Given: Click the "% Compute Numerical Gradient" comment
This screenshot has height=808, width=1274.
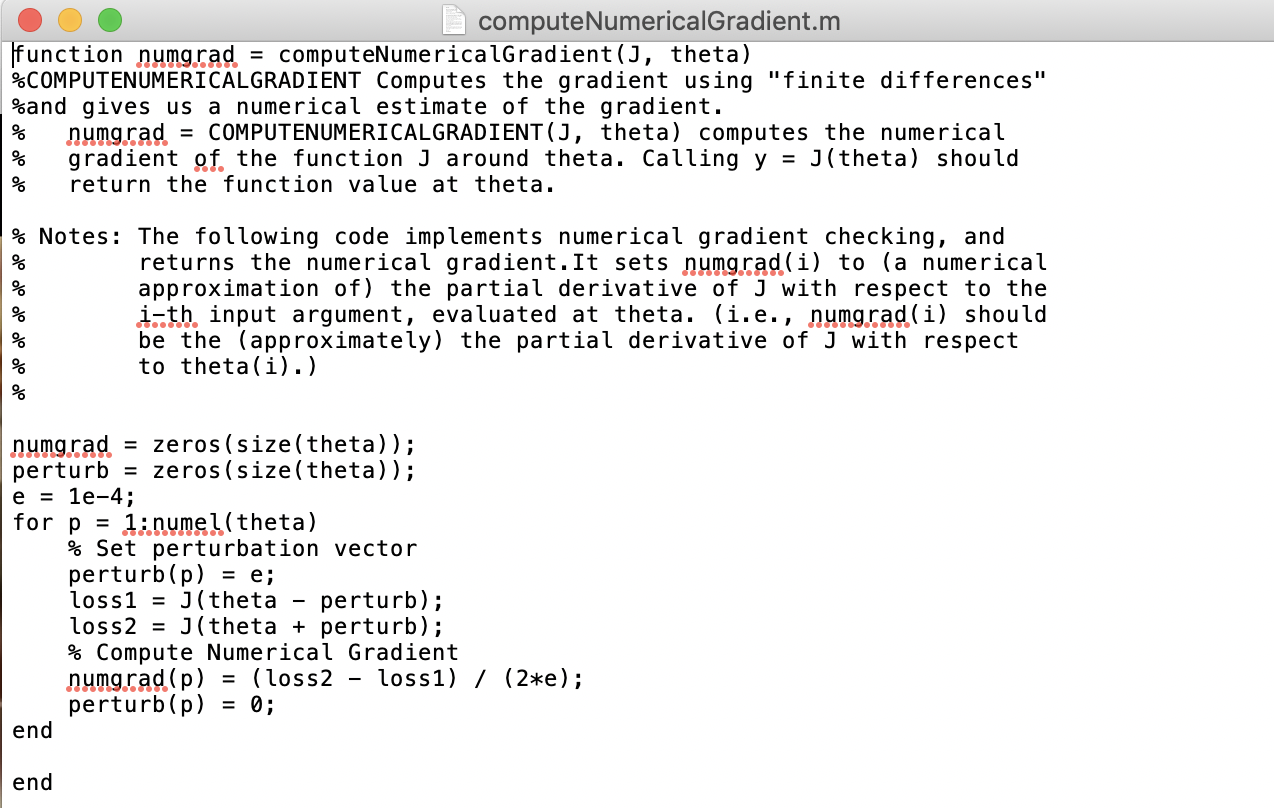Looking at the screenshot, I should pyautogui.click(x=263, y=652).
